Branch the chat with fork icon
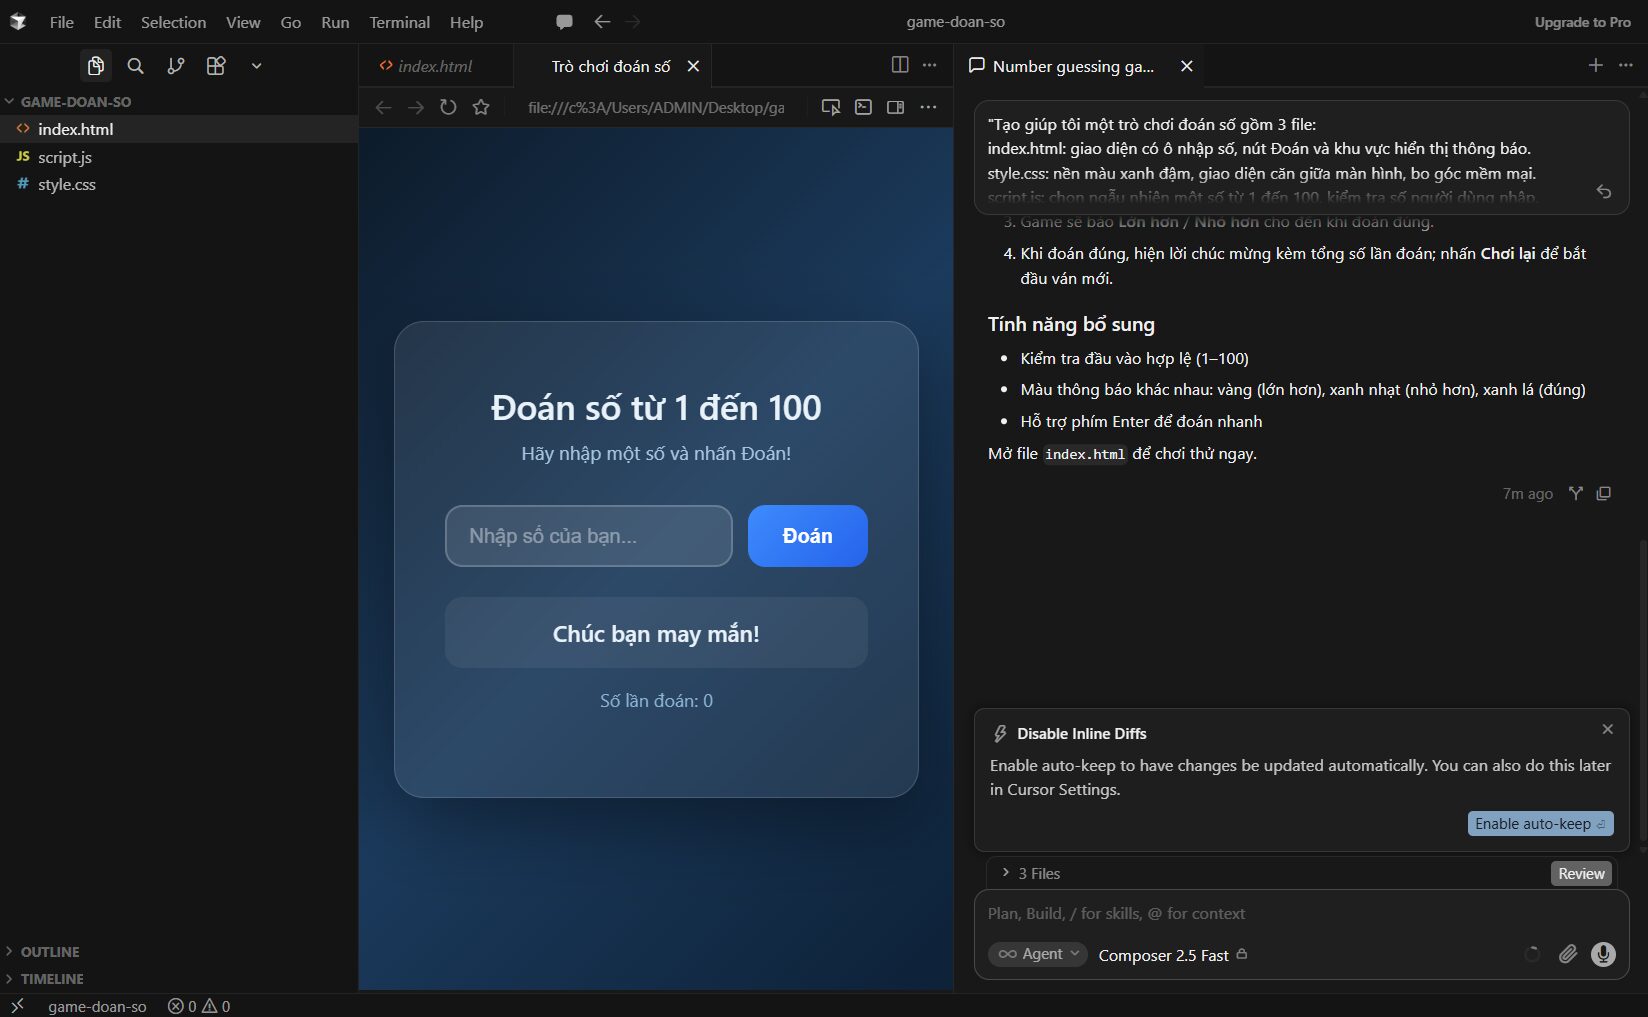 pyautogui.click(x=1576, y=493)
